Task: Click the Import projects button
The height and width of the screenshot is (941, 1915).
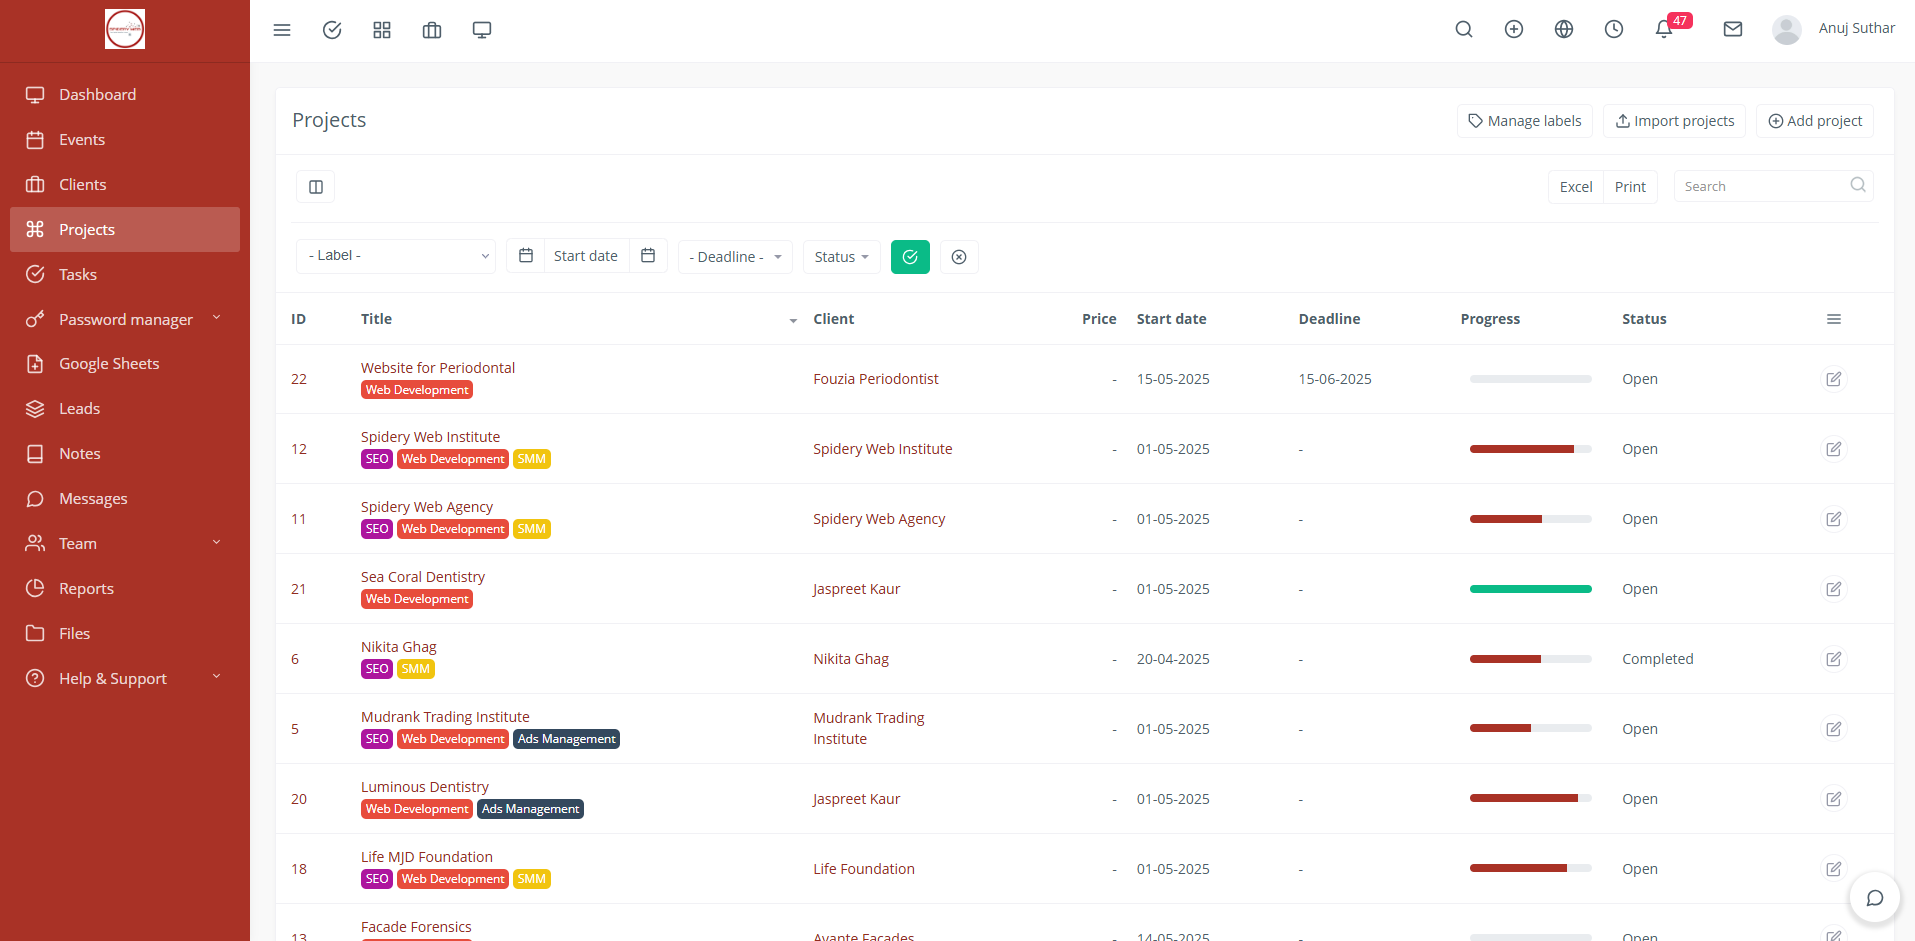Action: point(1674,121)
